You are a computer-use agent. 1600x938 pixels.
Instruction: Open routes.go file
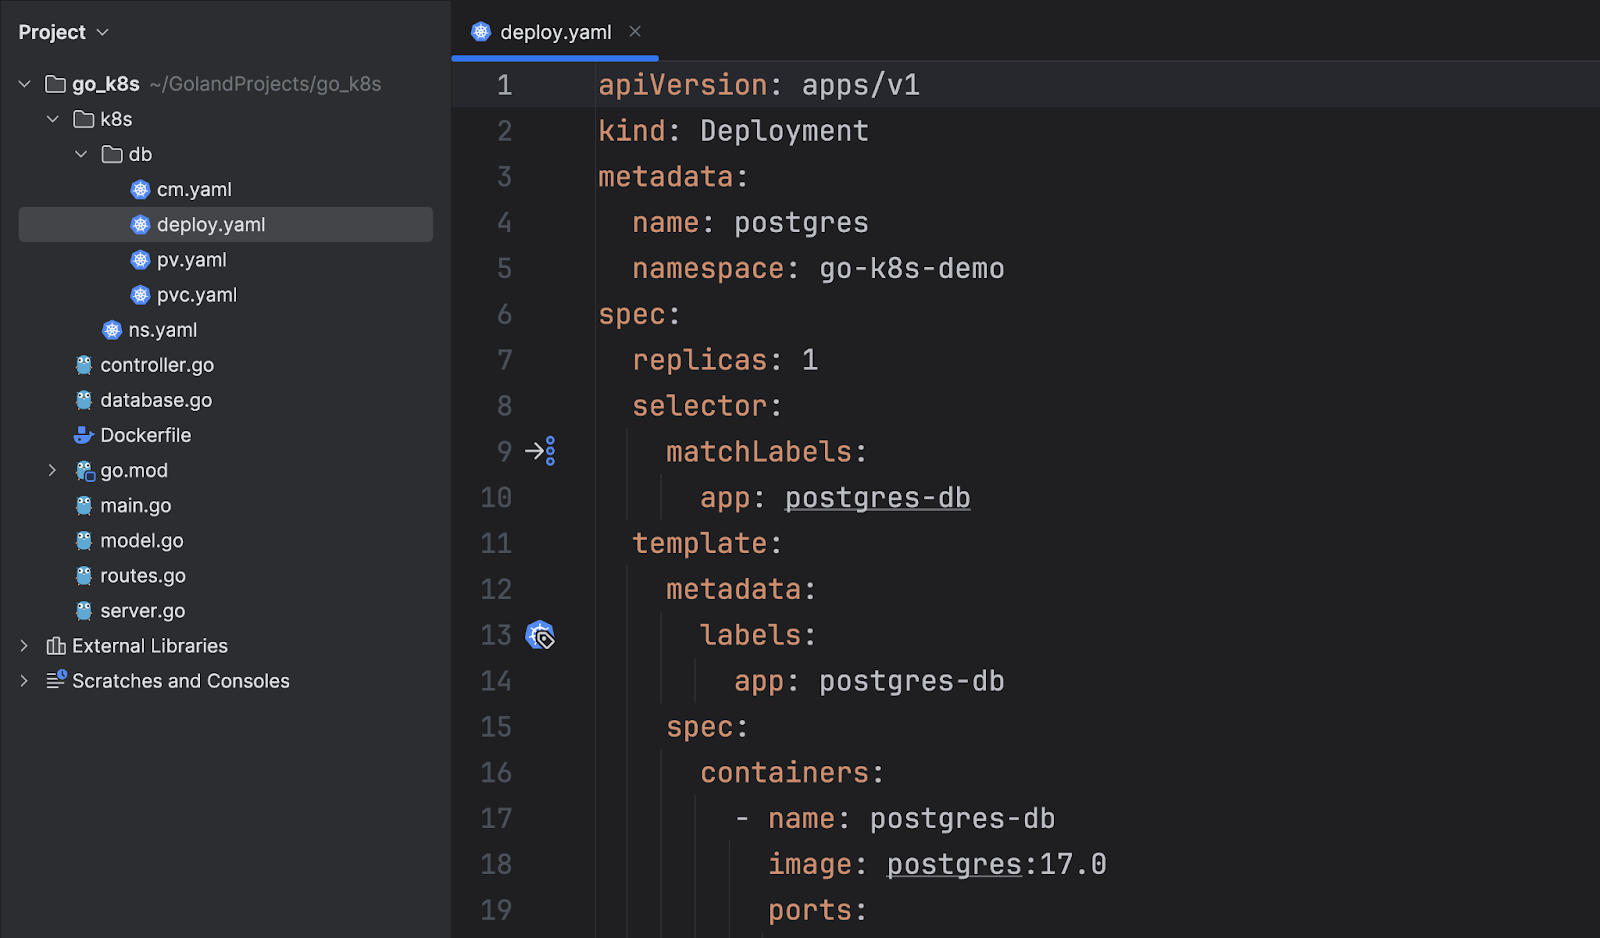tap(143, 576)
